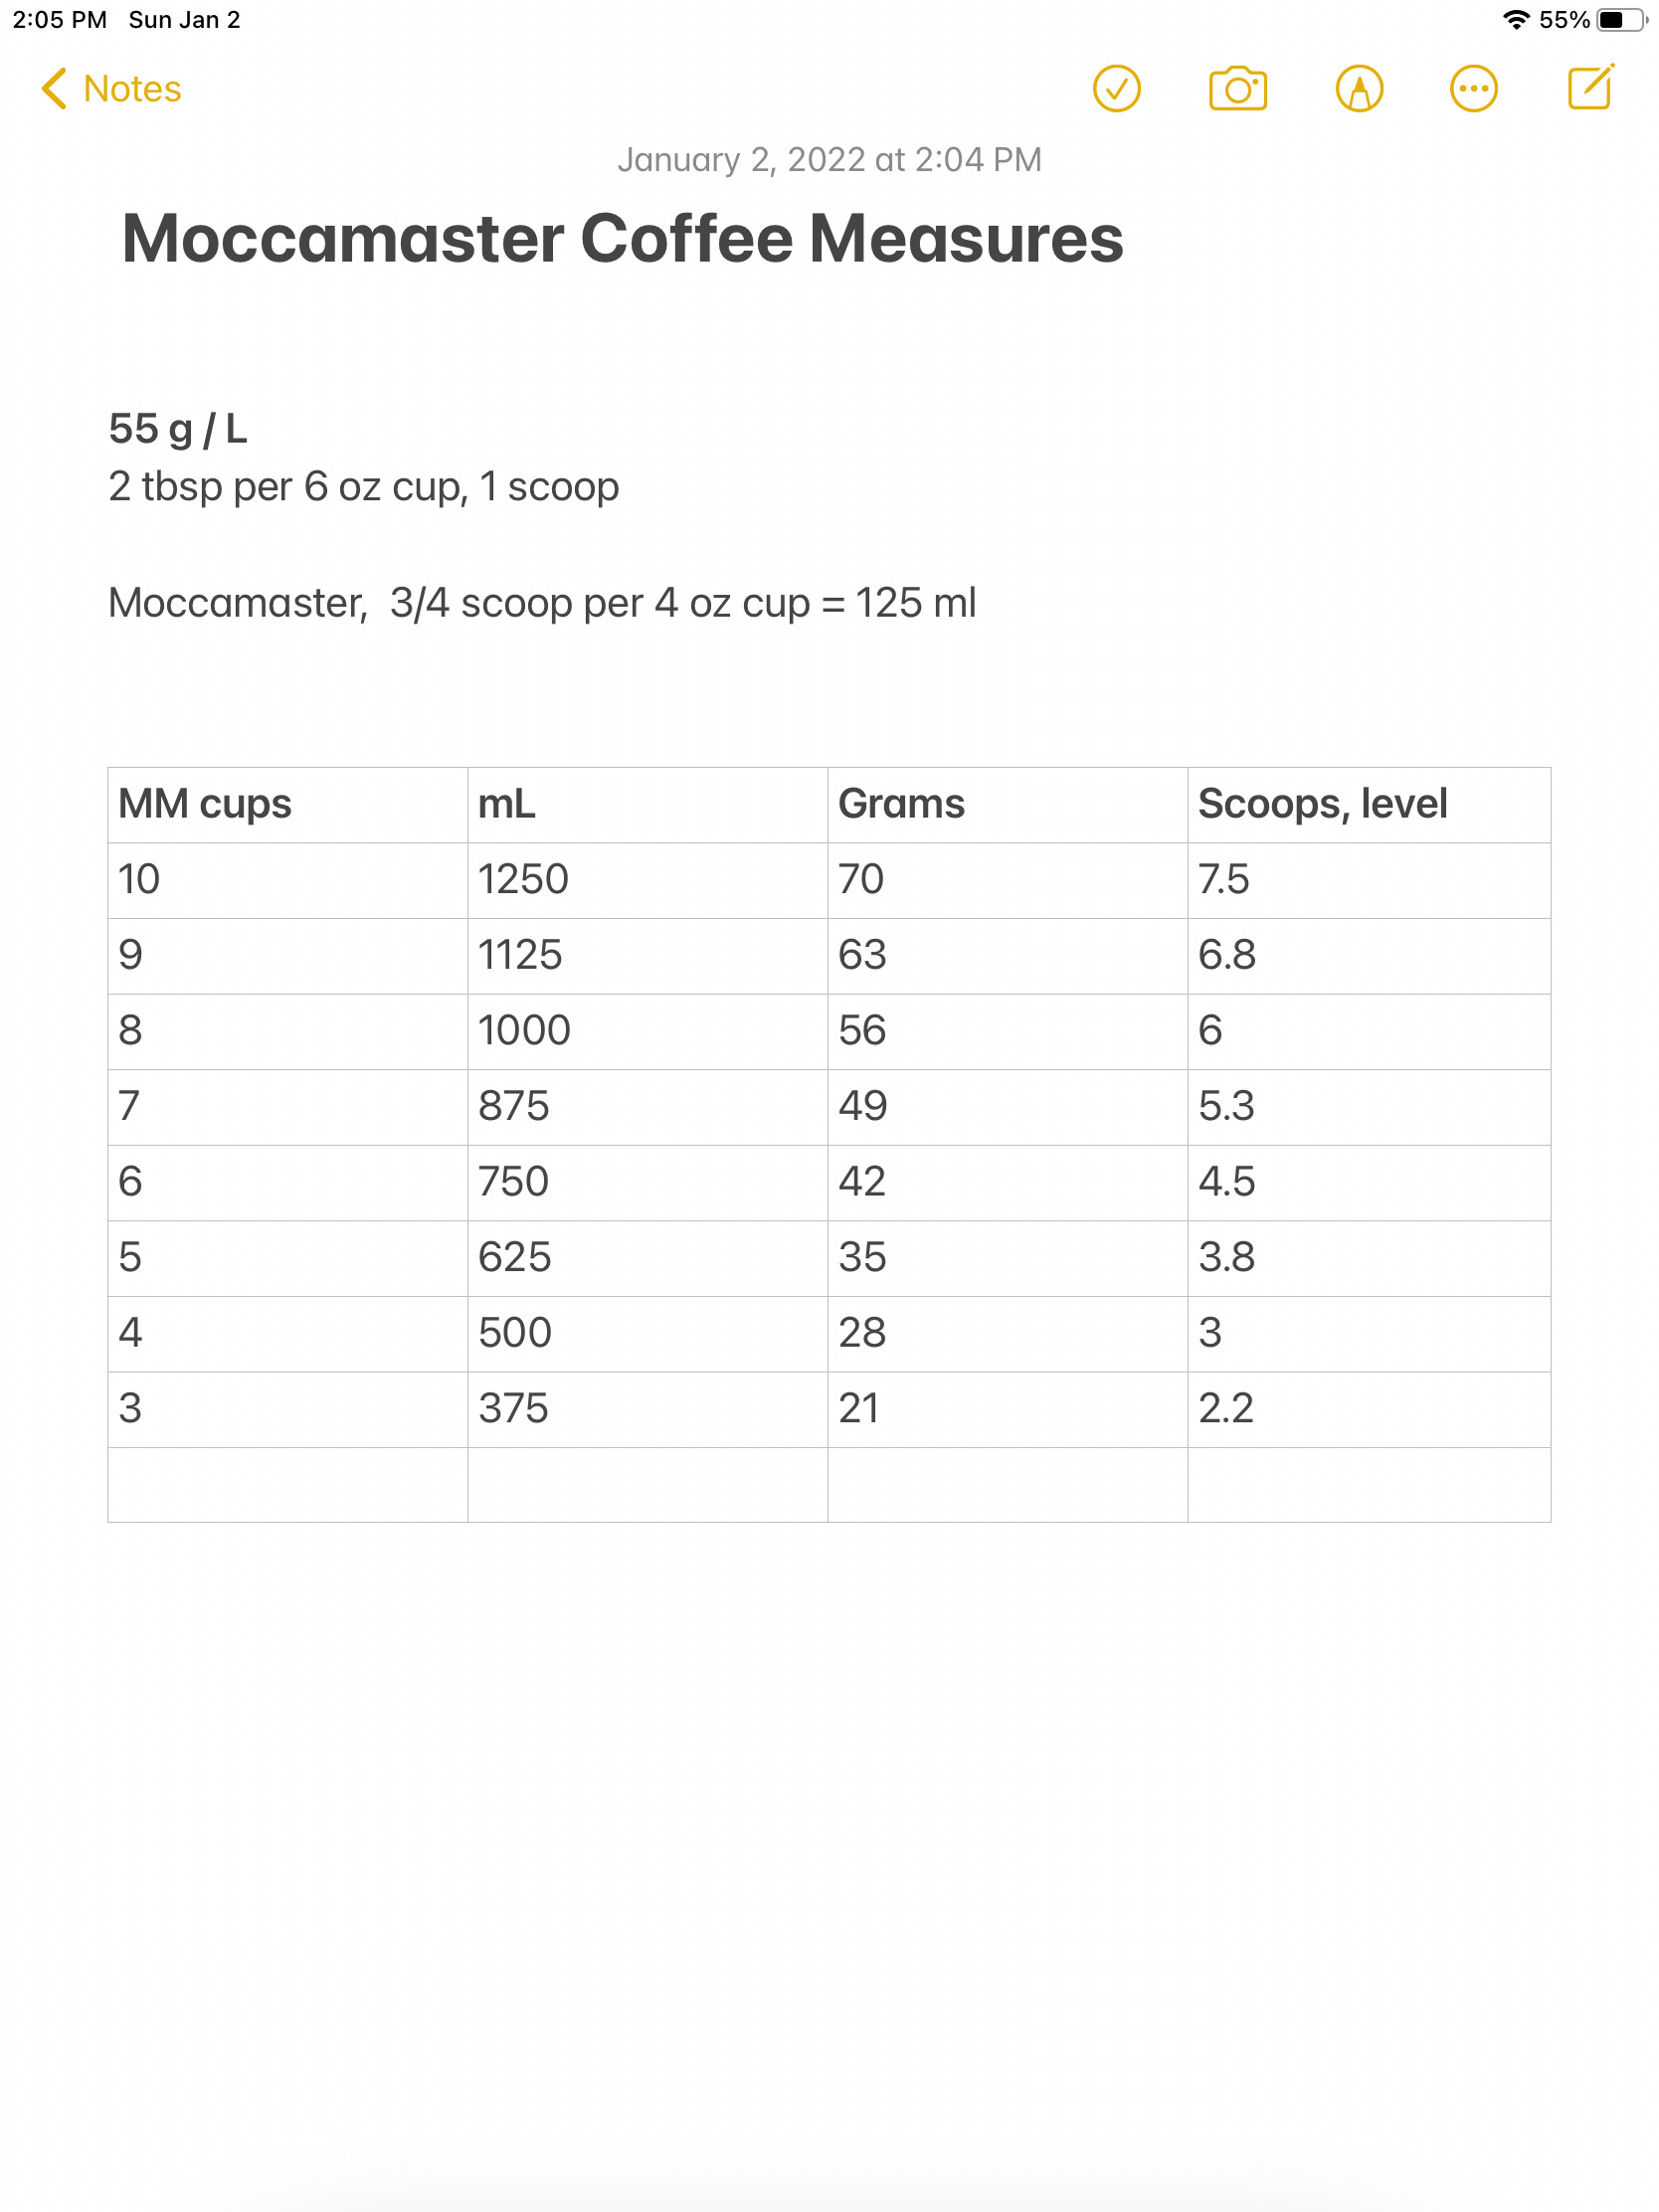Select the Grams cell showing 56

click(1007, 1031)
